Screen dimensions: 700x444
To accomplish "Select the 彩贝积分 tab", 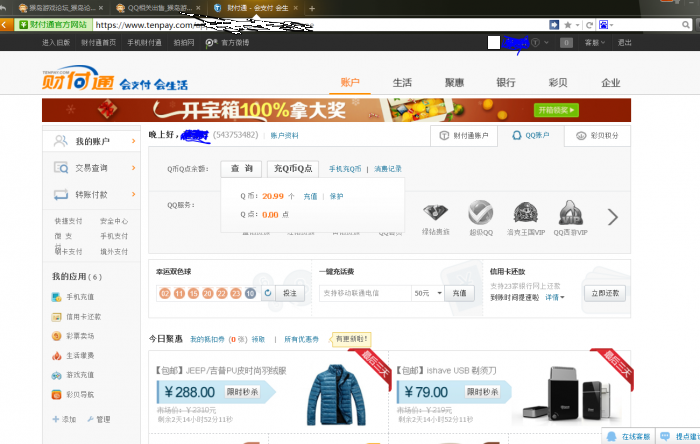I will 597,136.
